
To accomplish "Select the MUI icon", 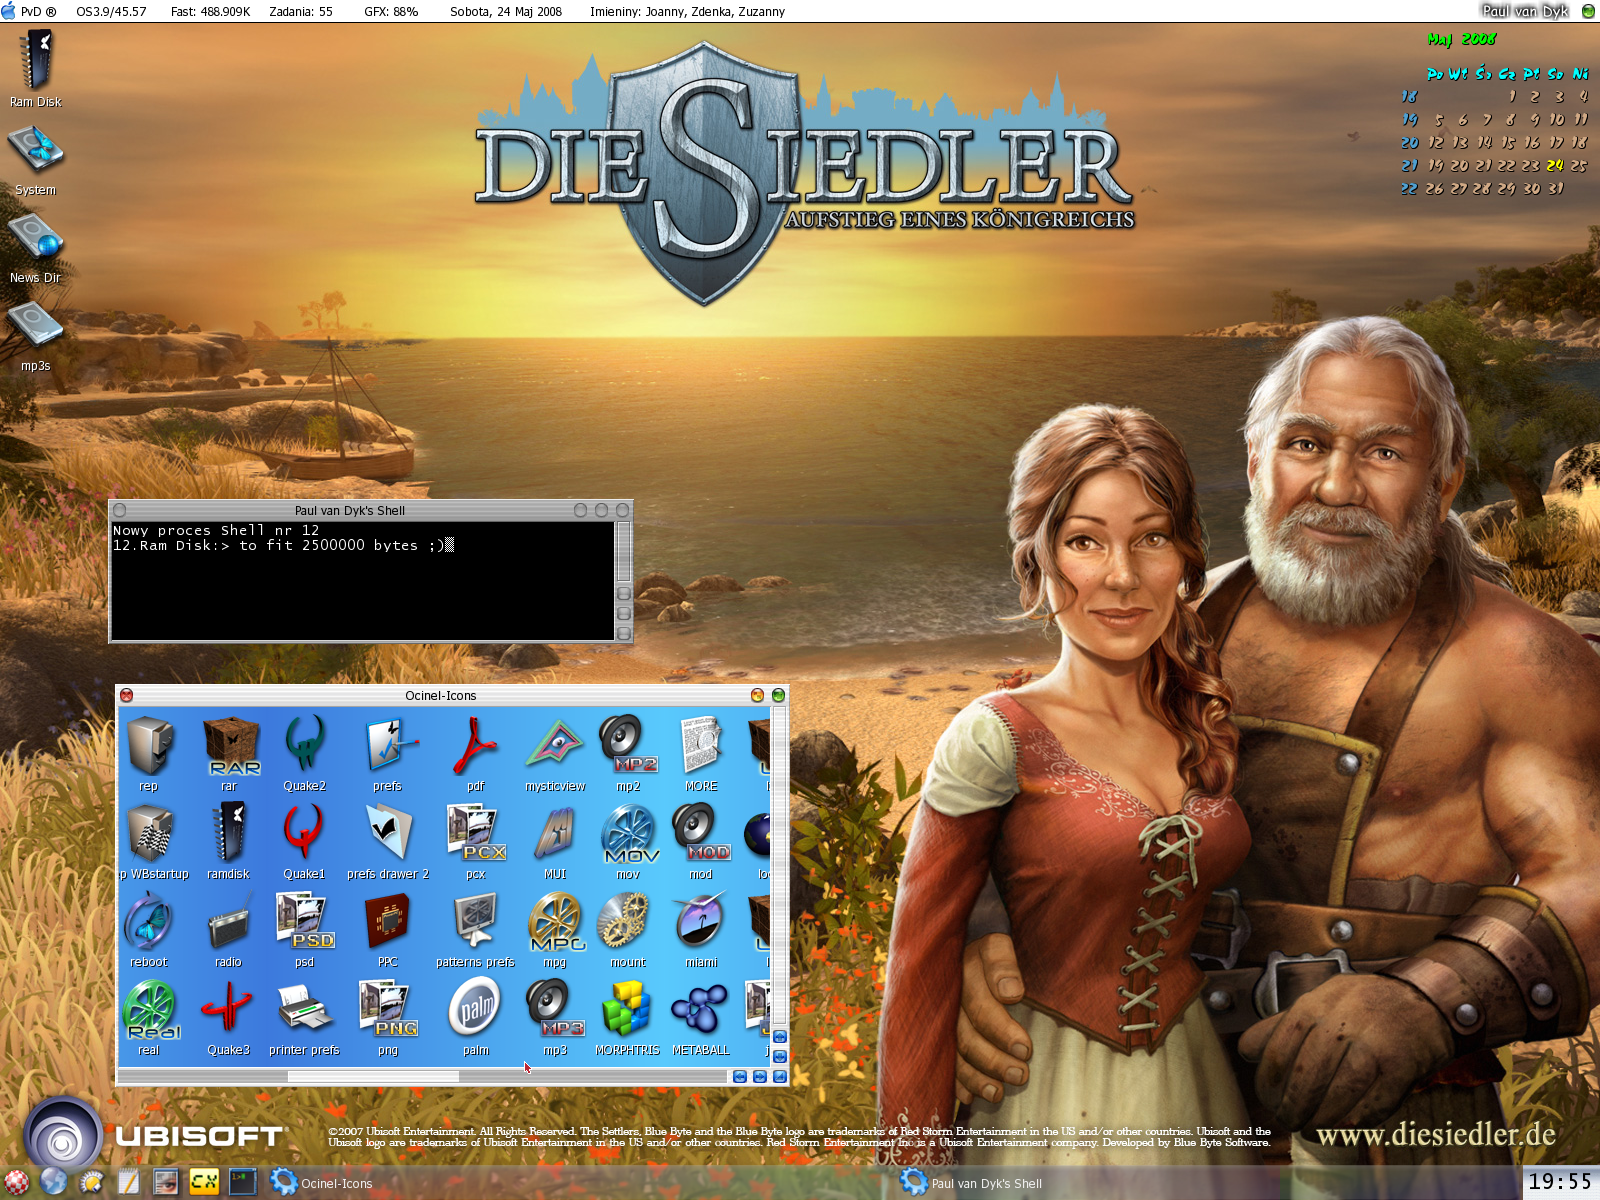I will (555, 841).
